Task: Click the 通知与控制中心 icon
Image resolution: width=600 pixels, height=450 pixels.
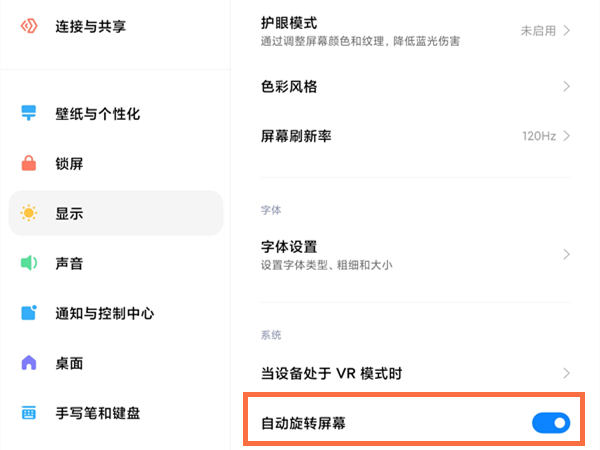Action: pyautogui.click(x=30, y=313)
